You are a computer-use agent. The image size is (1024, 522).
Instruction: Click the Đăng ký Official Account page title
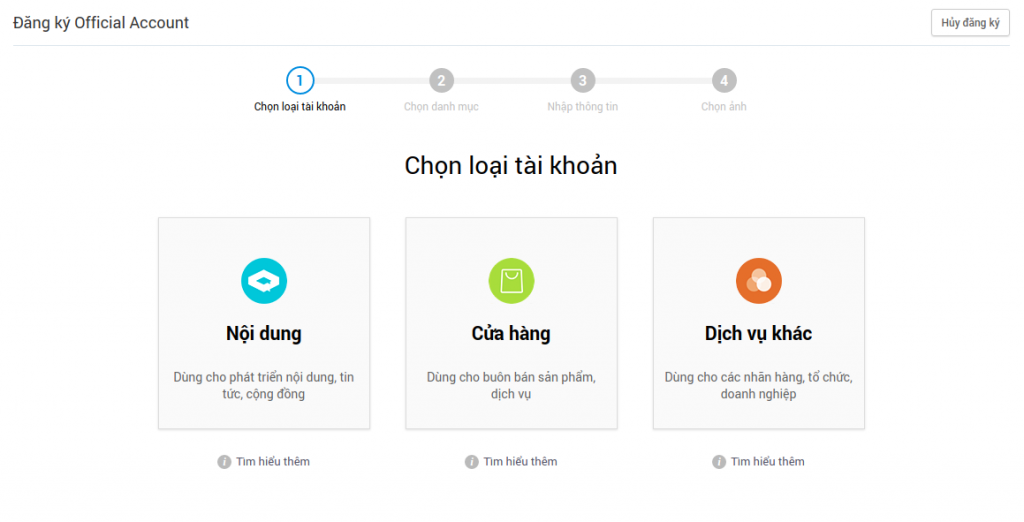(101, 23)
